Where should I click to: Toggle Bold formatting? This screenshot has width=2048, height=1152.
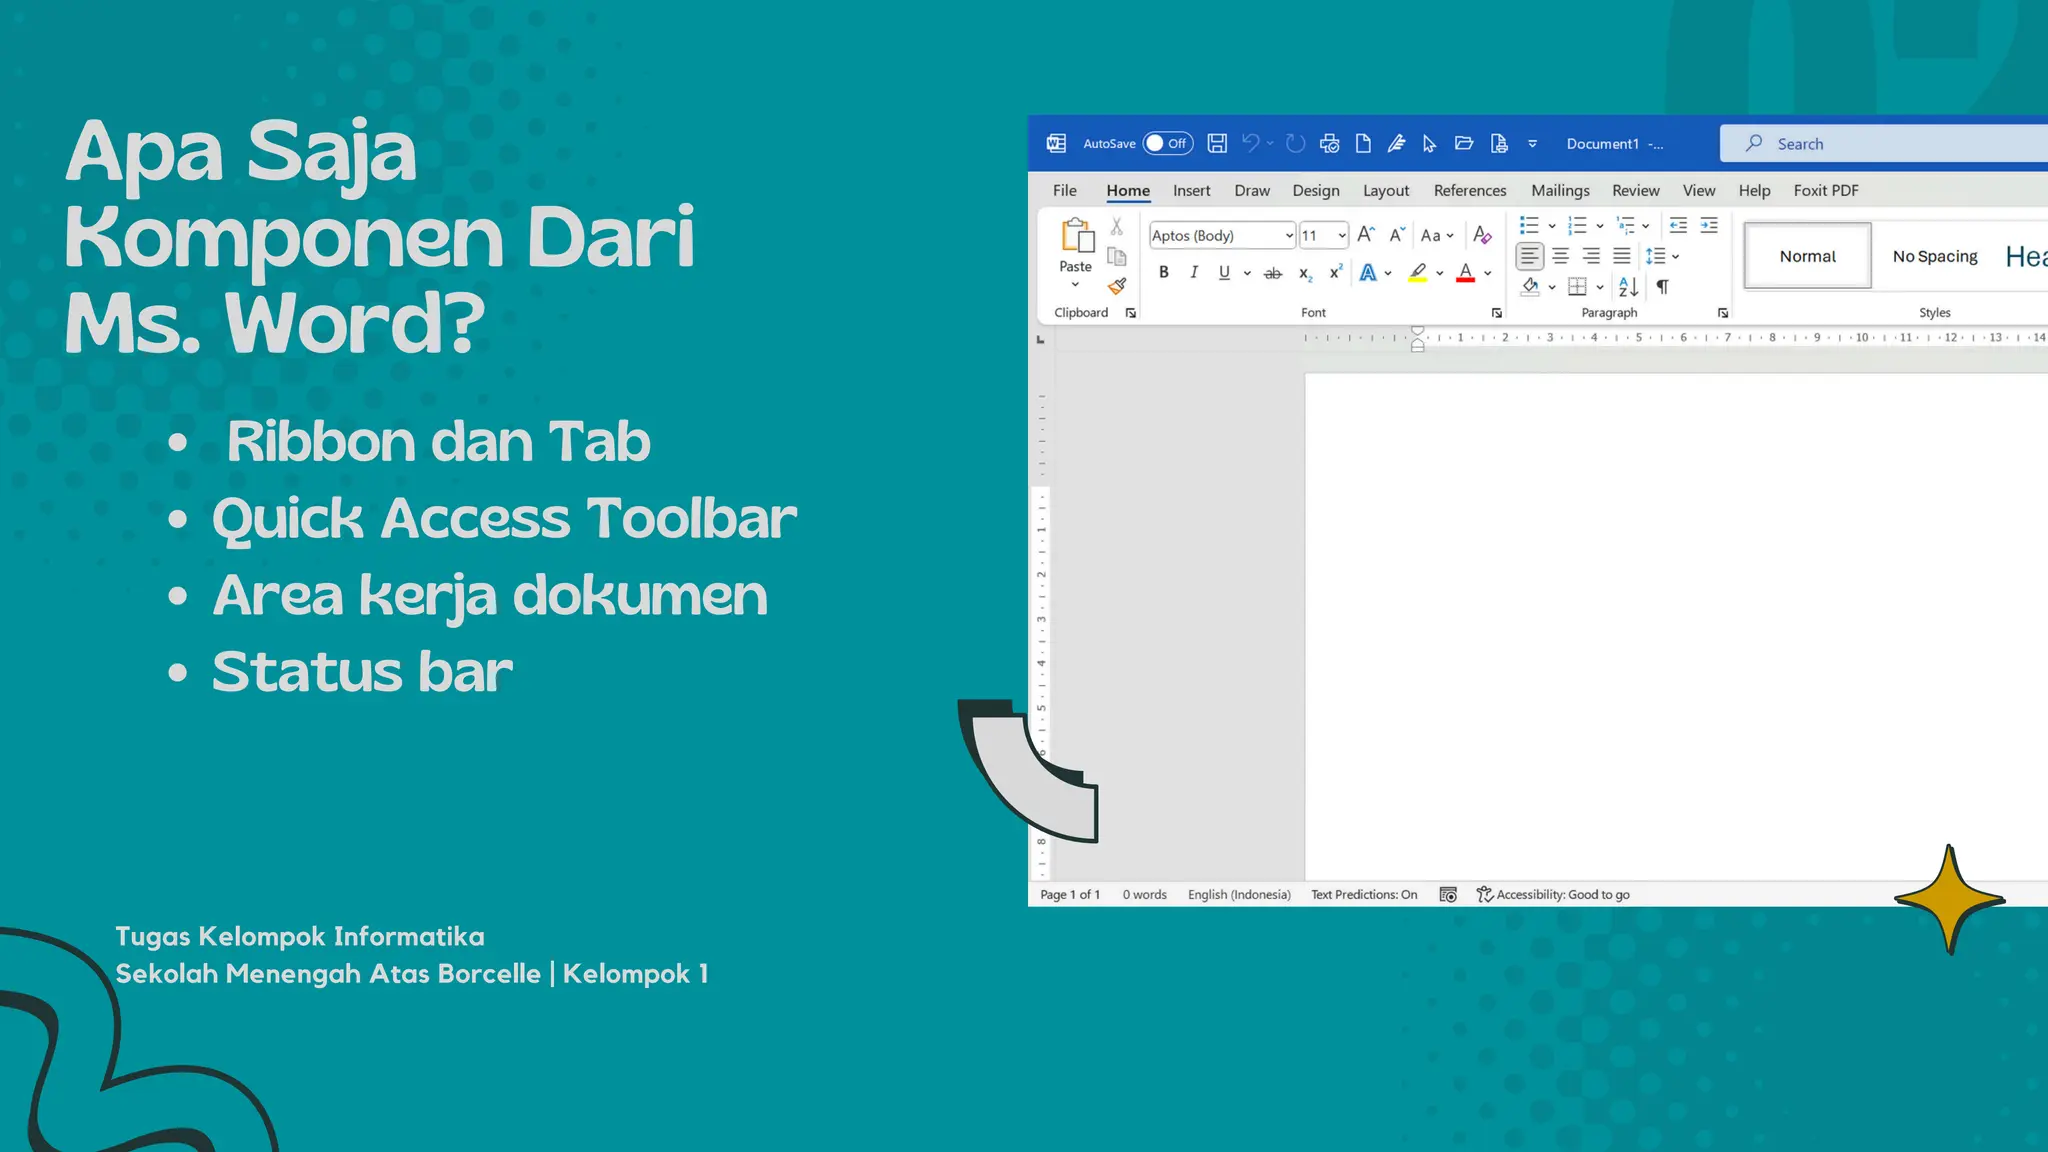pos(1163,272)
